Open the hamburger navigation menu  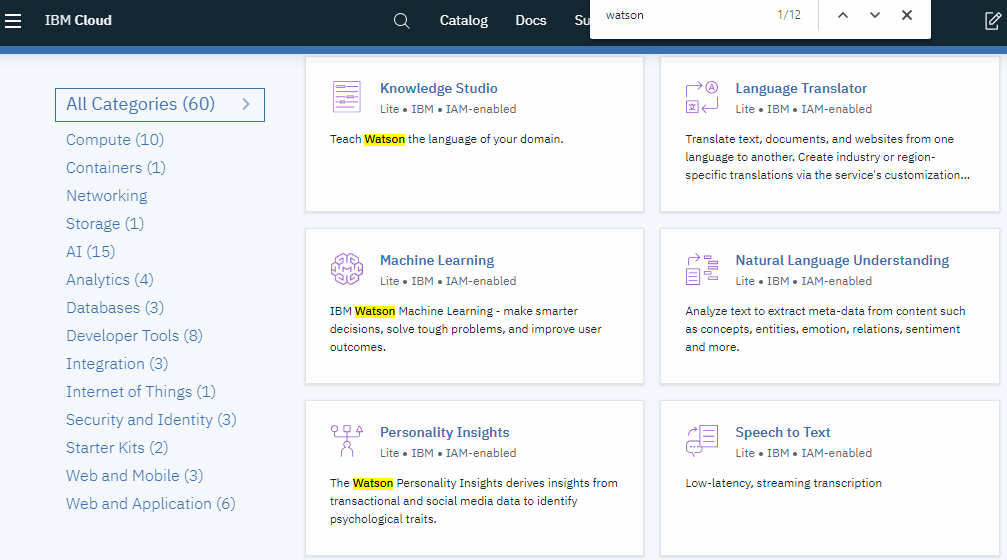coord(13,21)
